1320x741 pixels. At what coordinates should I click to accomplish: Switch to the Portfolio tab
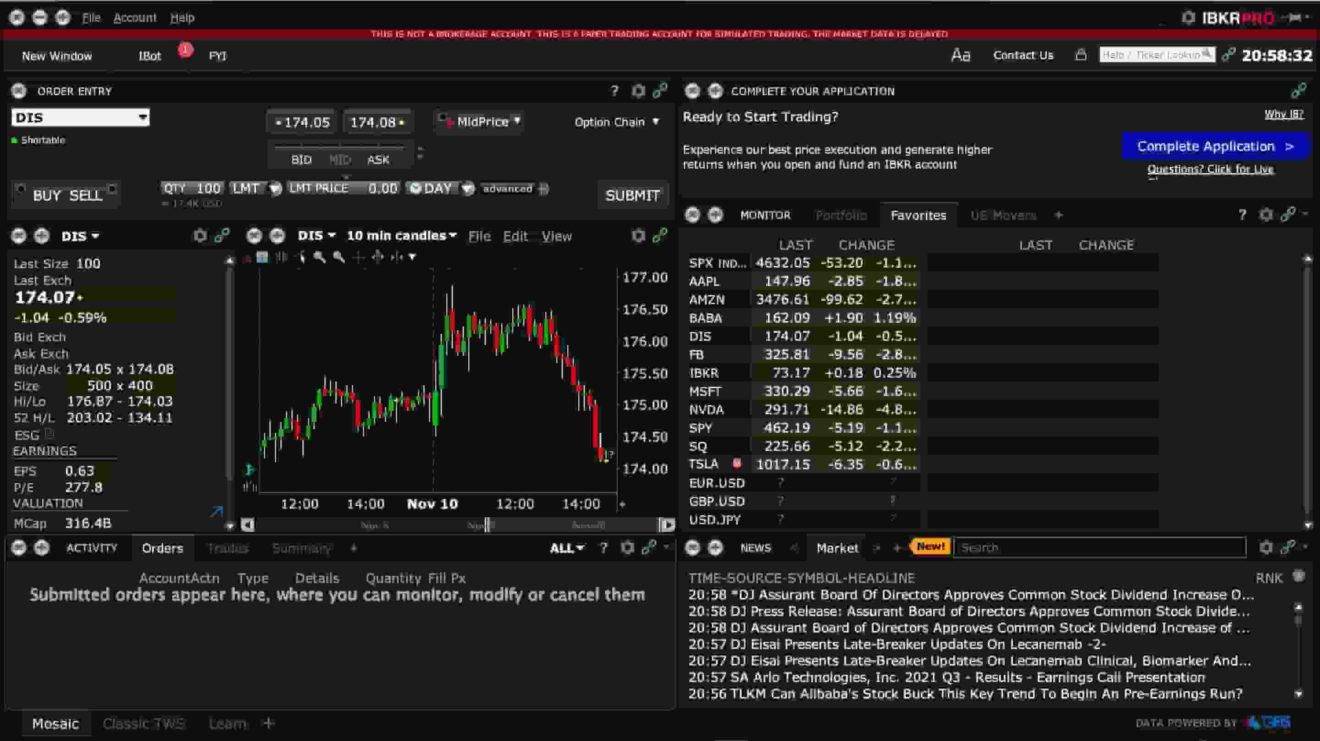pos(841,214)
